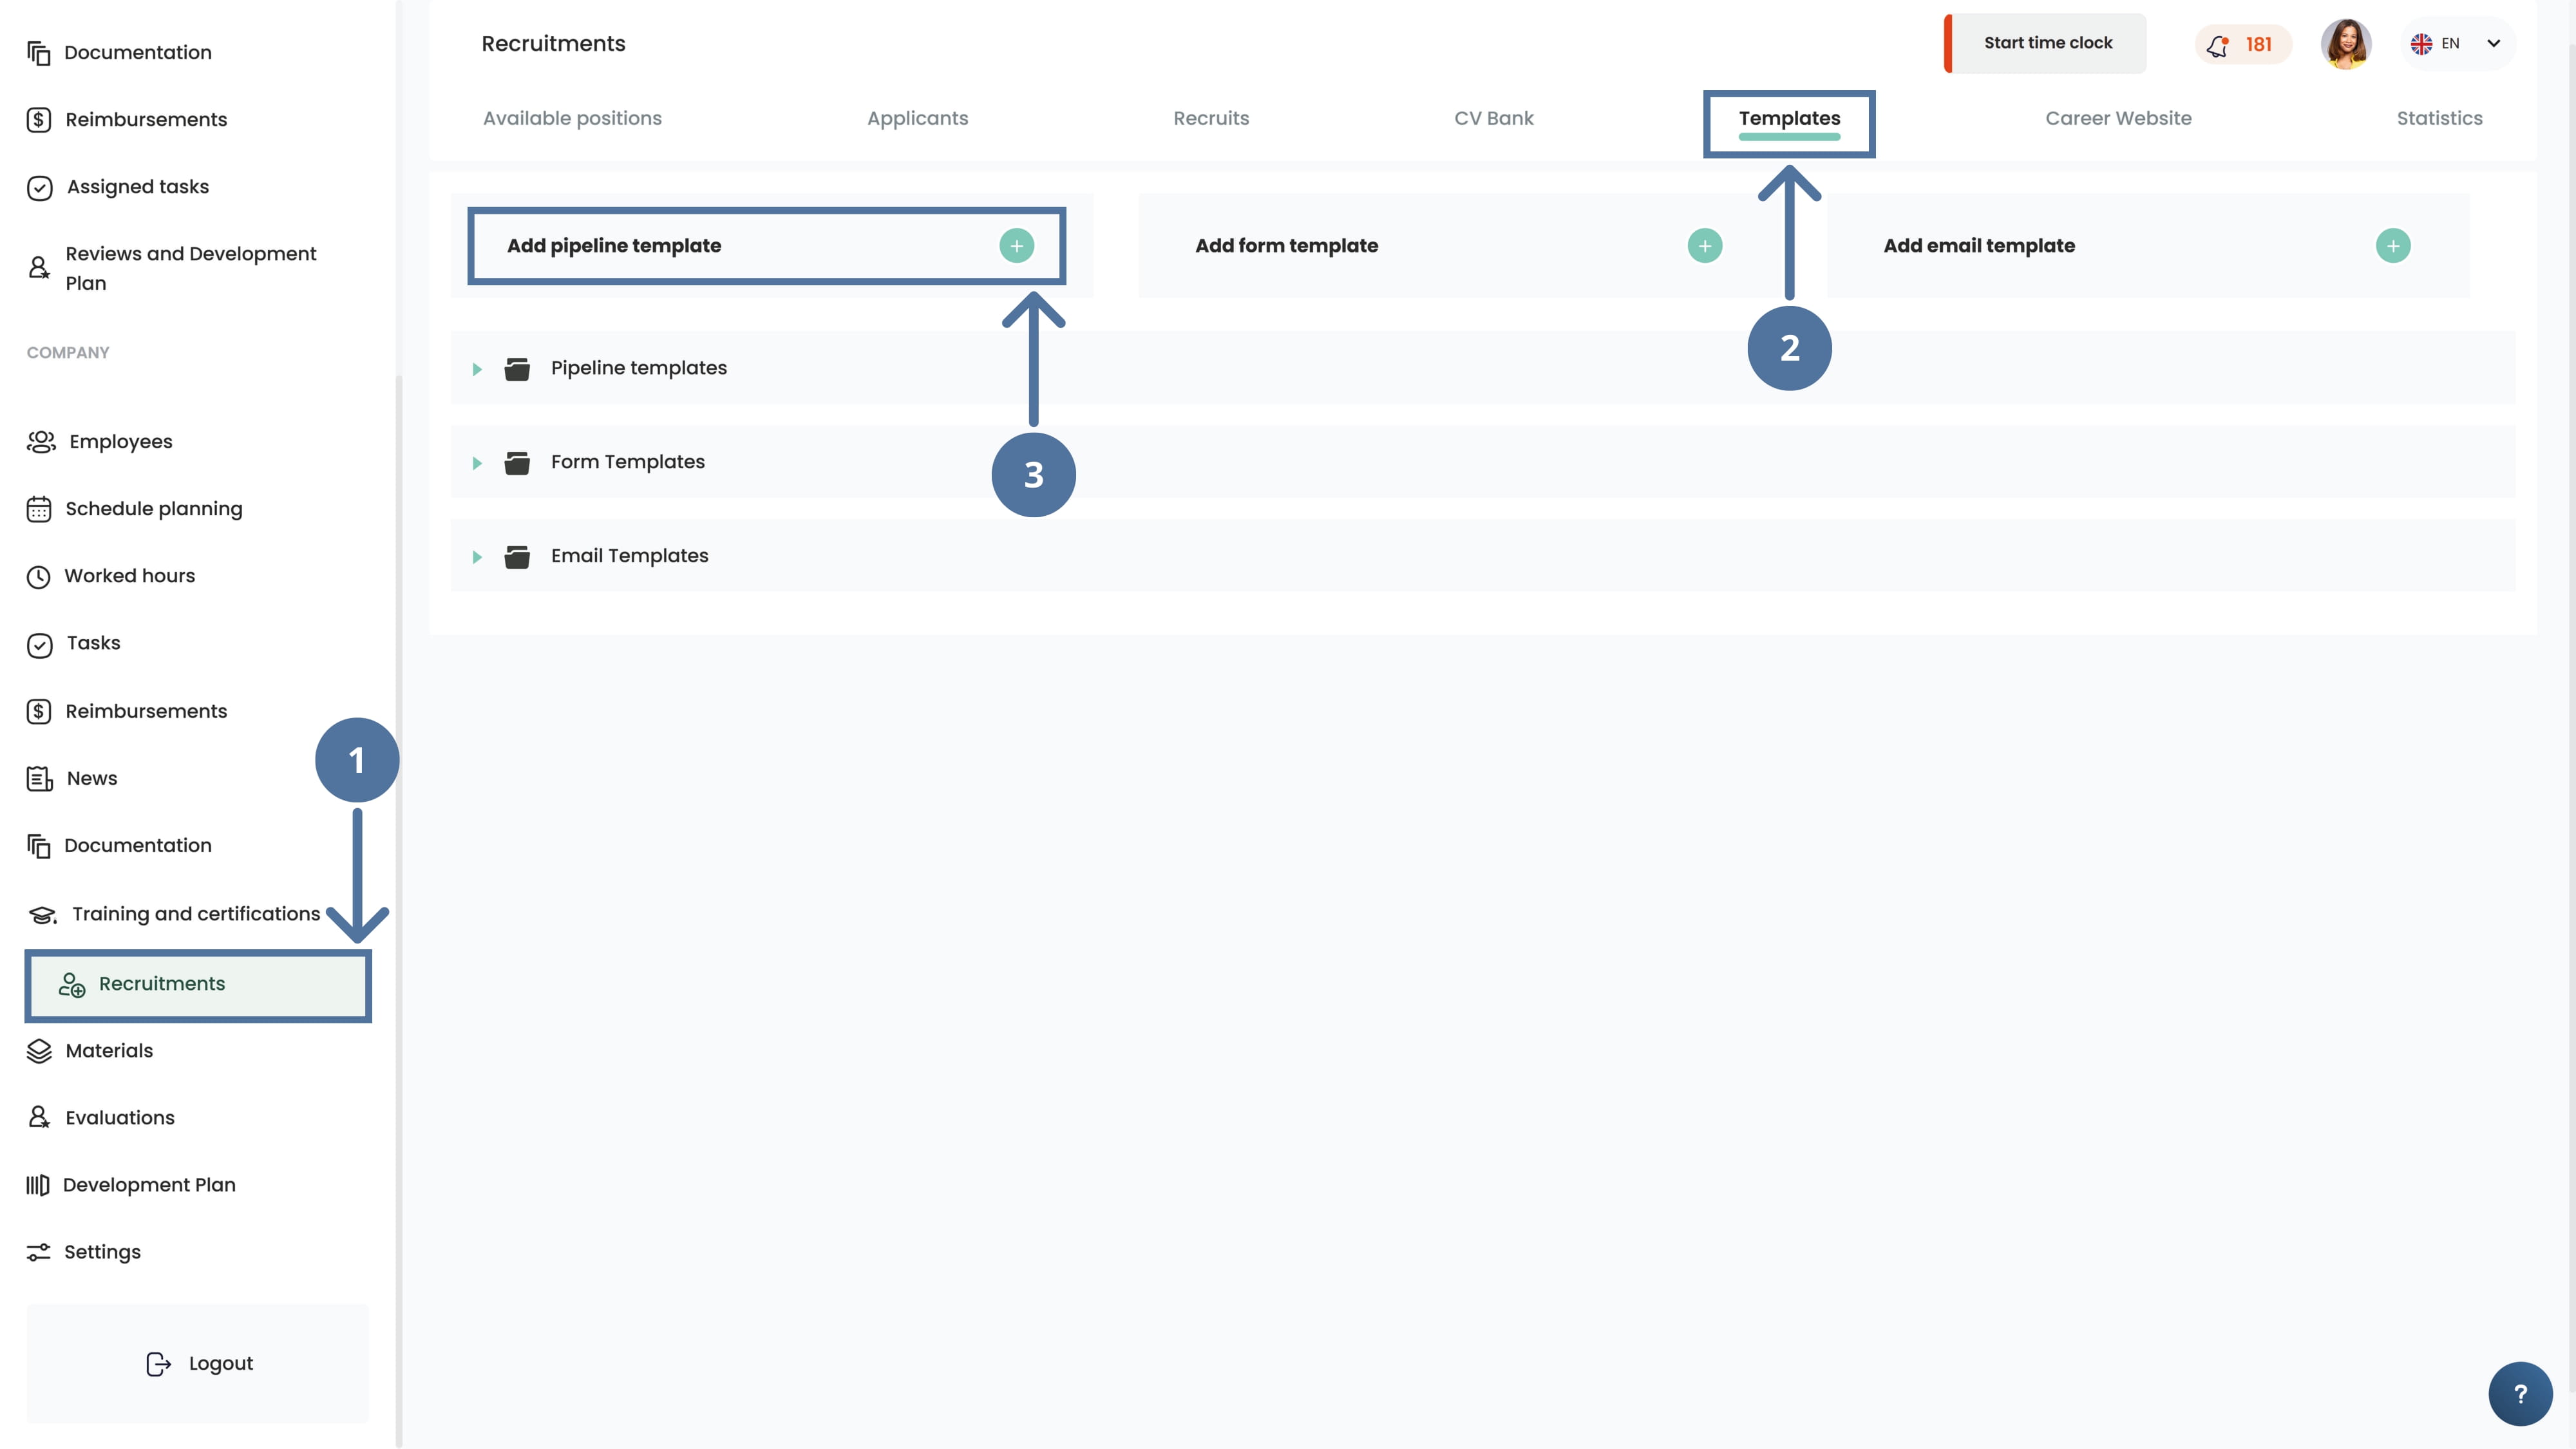Image resolution: width=2576 pixels, height=1449 pixels.
Task: Switch to the Applicants tab
Action: [917, 118]
